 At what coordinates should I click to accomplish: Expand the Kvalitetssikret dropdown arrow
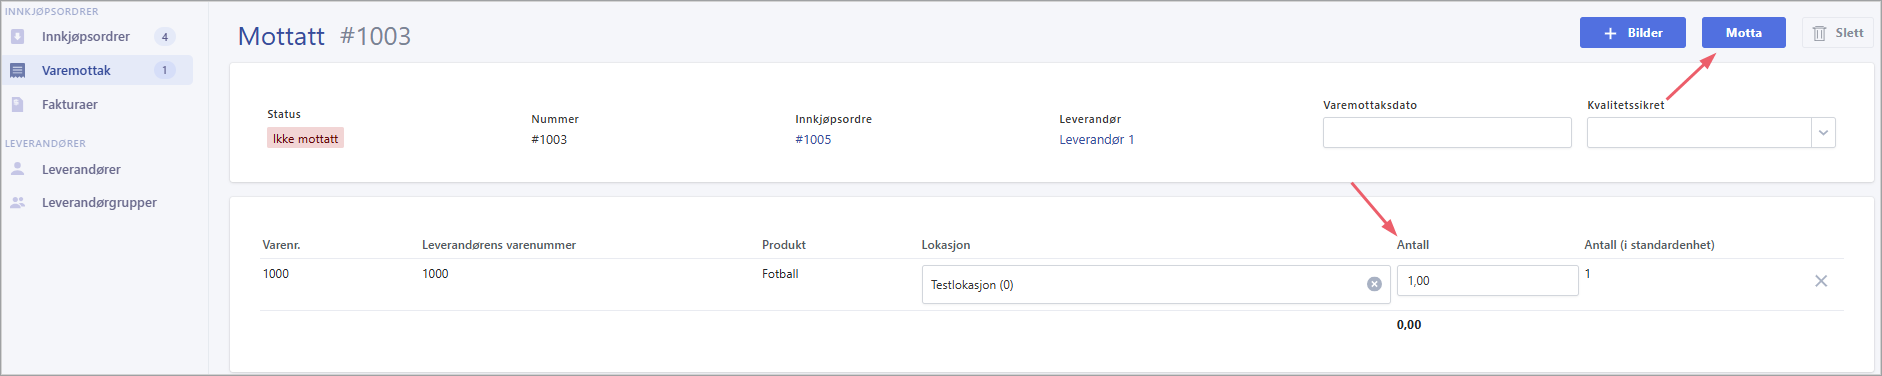pos(1823,133)
